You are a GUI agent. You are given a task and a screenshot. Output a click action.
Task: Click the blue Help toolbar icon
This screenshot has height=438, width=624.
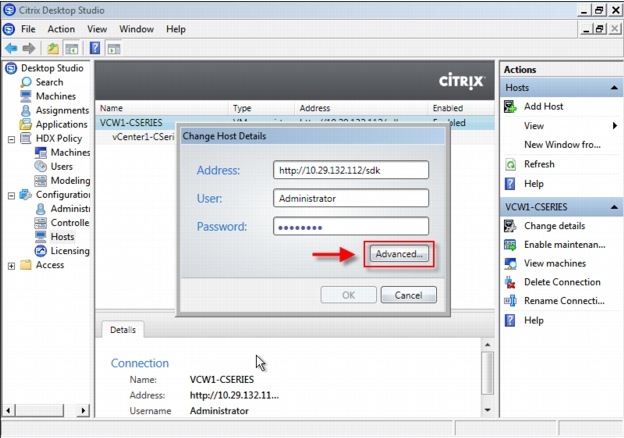click(x=95, y=48)
